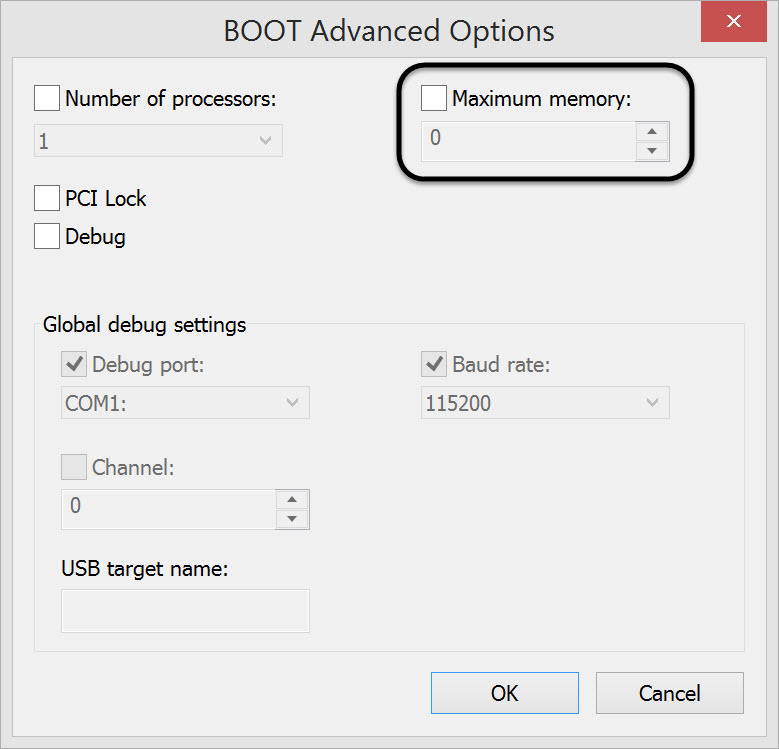Increment the Channel value up arrow
This screenshot has height=749, width=779.
pos(292,499)
